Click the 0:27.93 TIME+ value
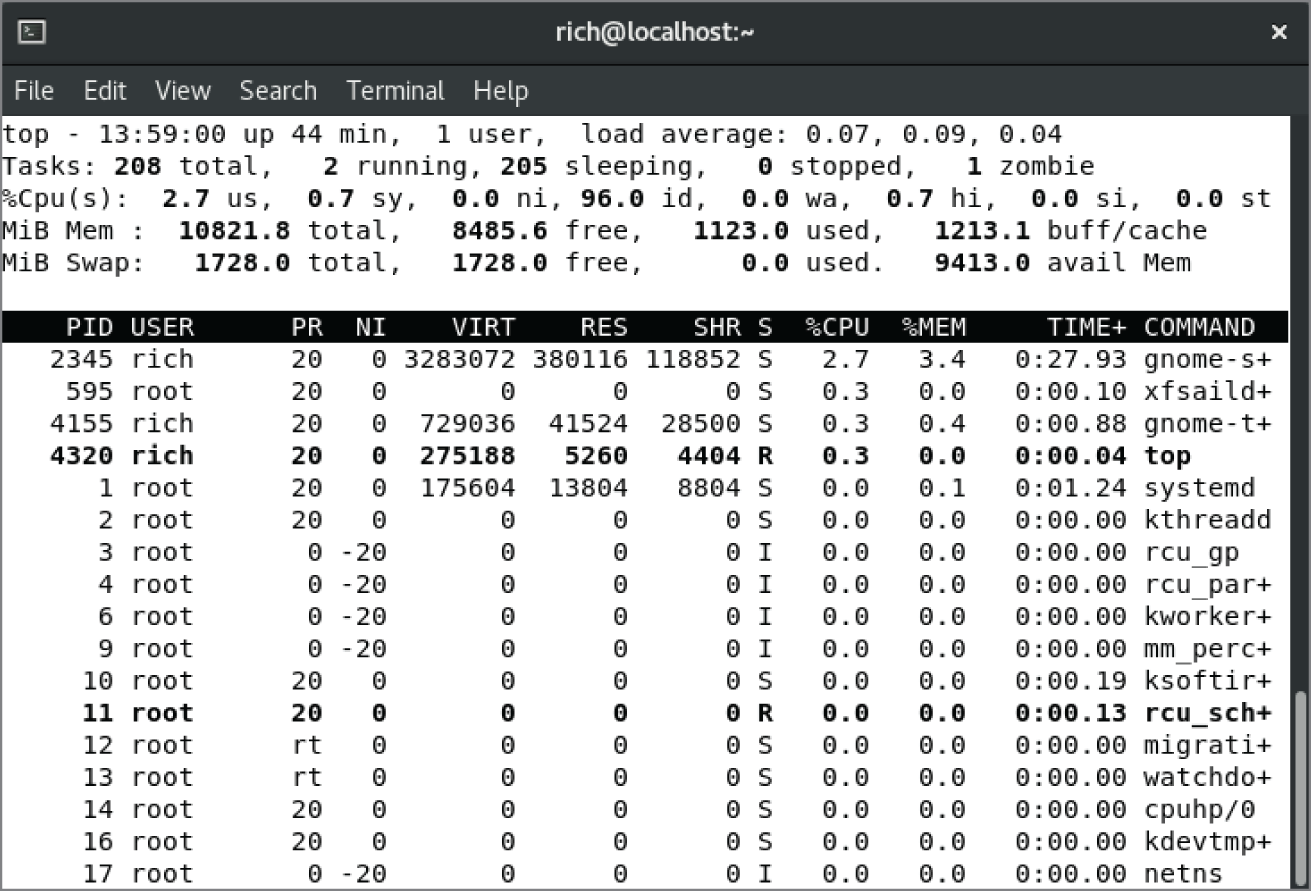The image size is (1311, 891). tap(1072, 359)
